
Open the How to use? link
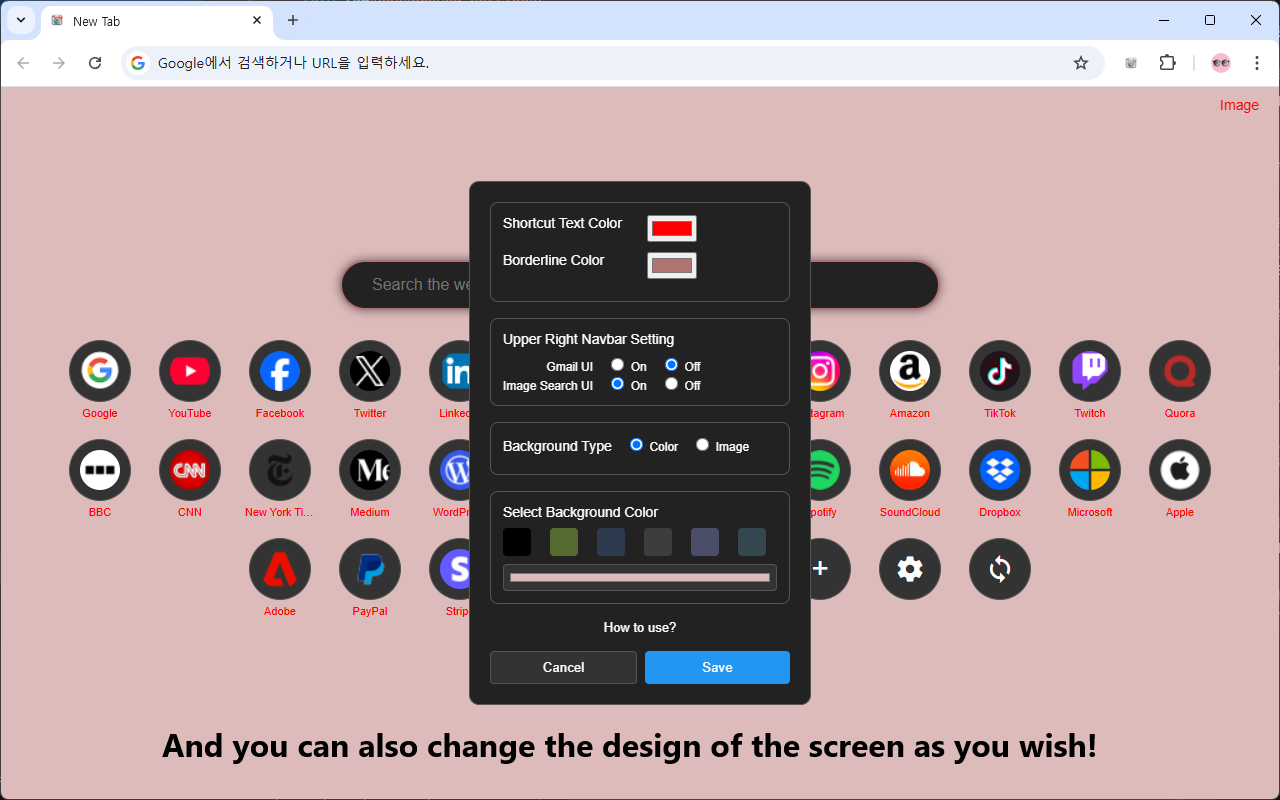click(x=640, y=628)
